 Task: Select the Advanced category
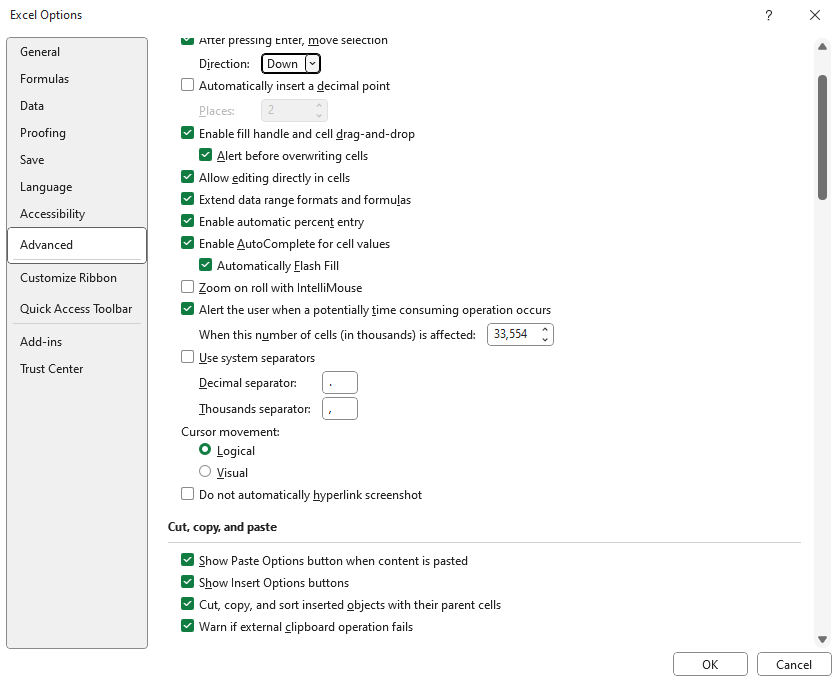77,245
